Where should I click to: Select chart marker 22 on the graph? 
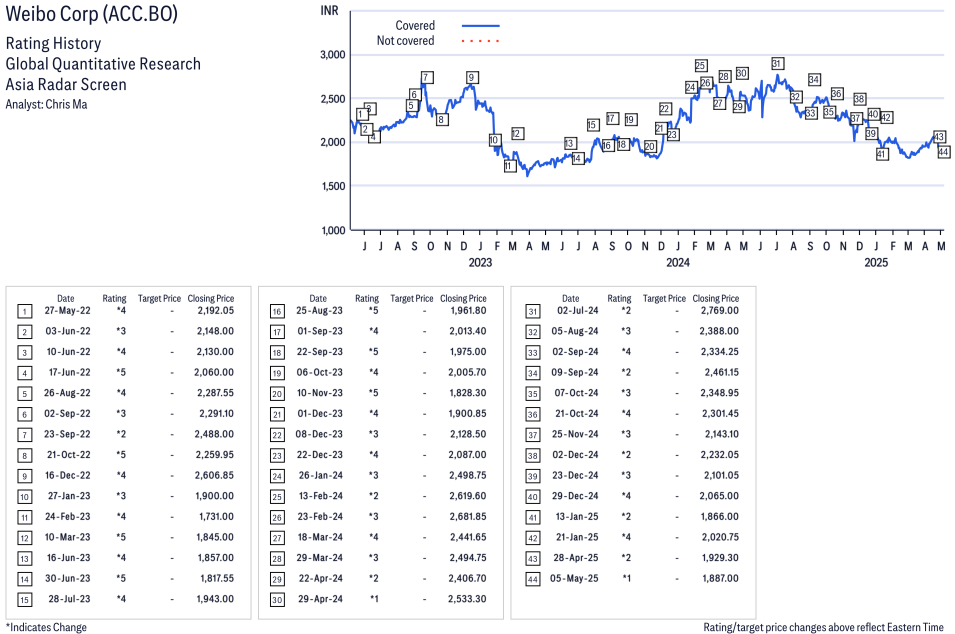(665, 109)
